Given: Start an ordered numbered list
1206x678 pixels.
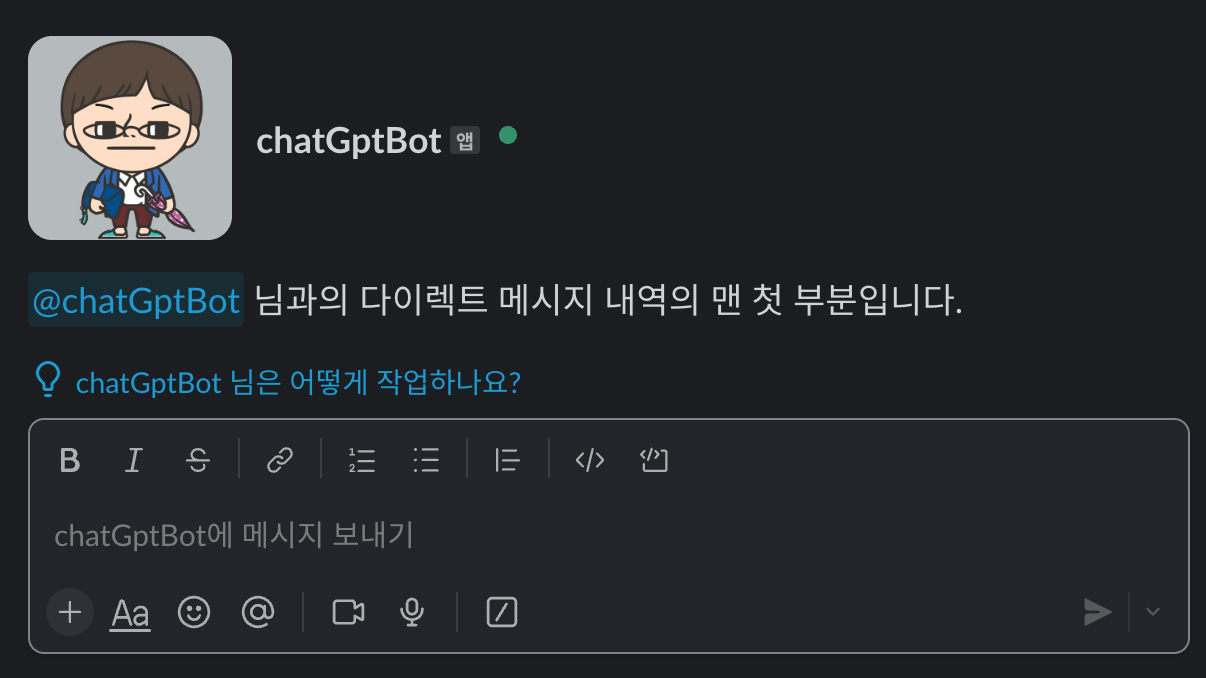Looking at the screenshot, I should tap(362, 460).
